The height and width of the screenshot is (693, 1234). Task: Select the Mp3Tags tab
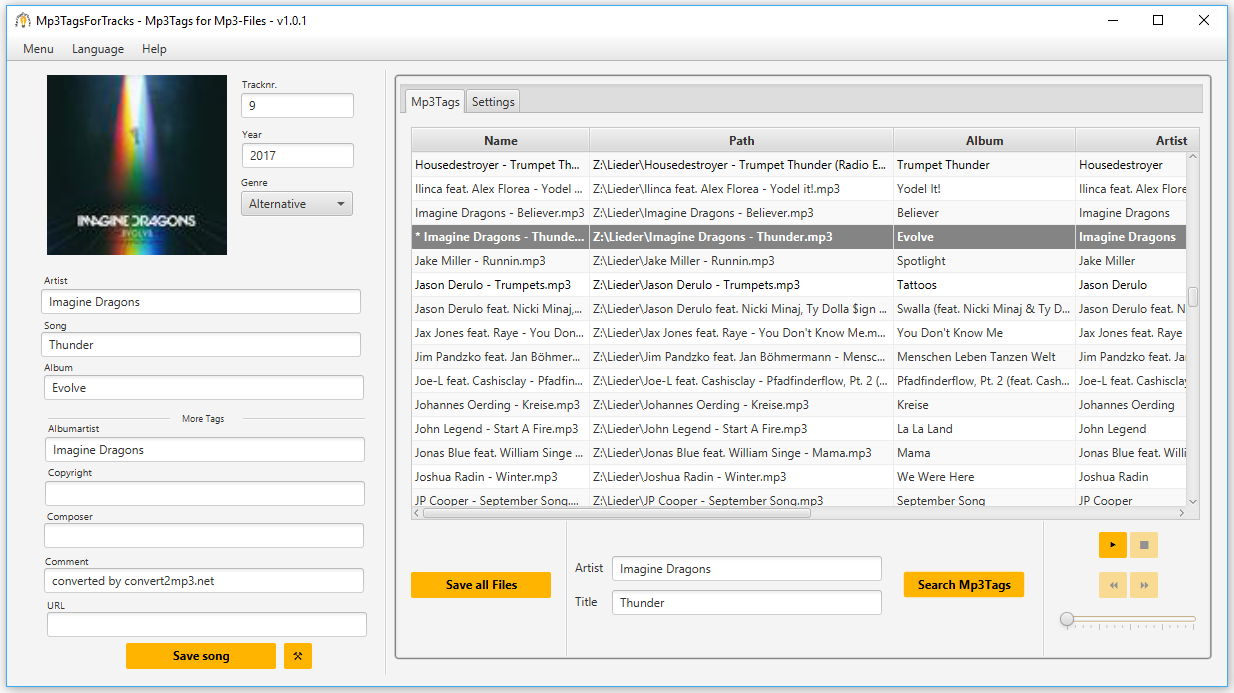[x=436, y=101]
